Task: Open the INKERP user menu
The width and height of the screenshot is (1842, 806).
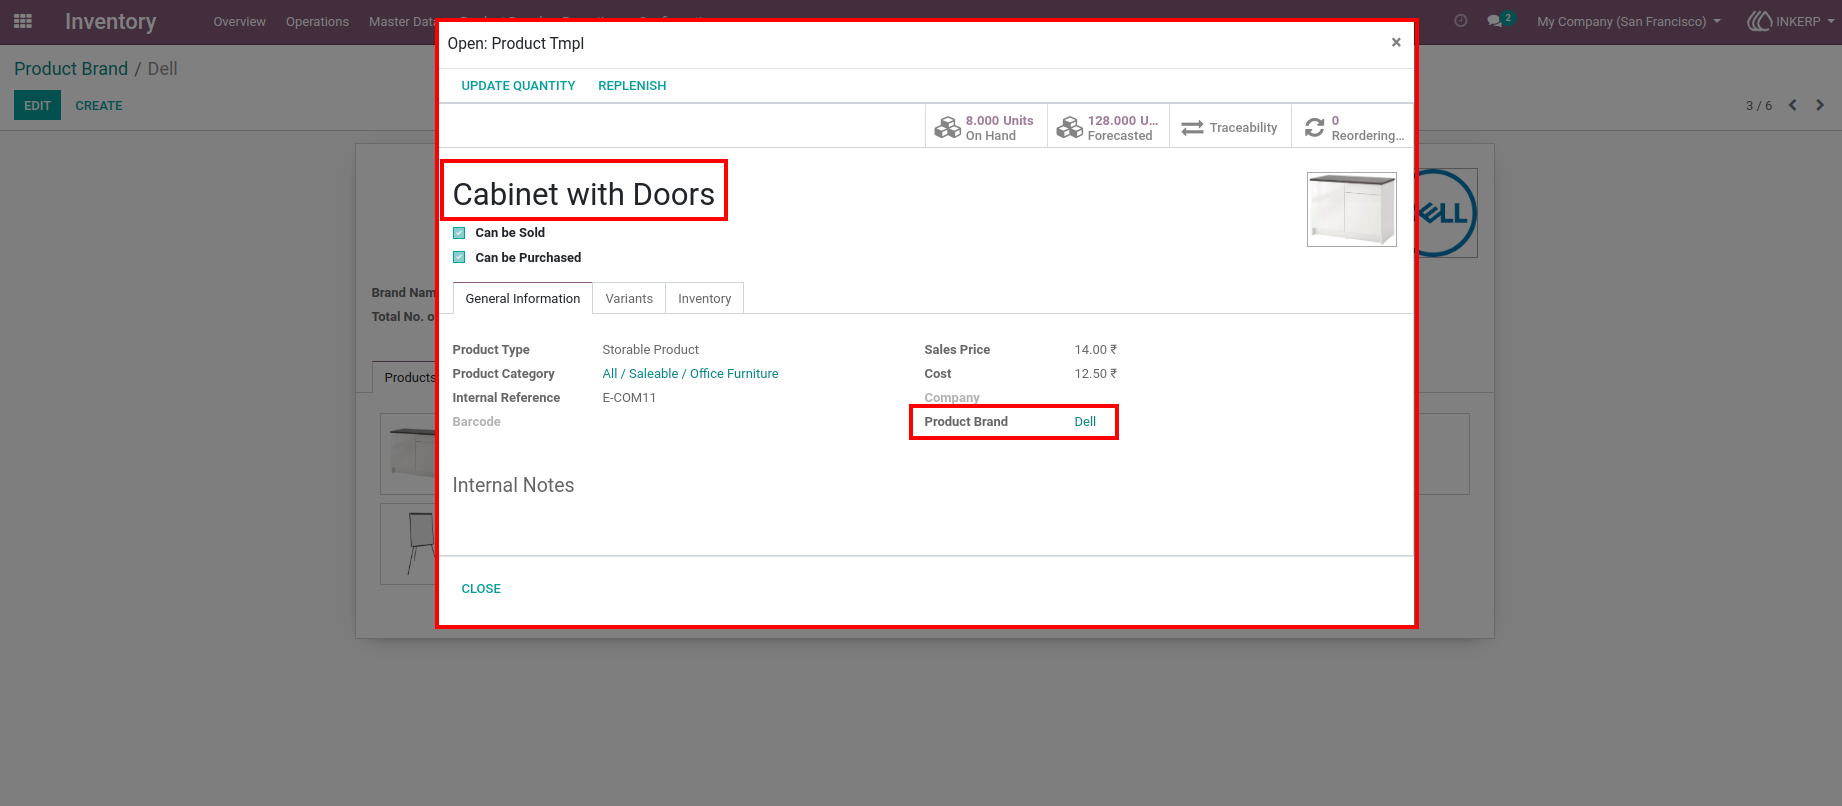Action: click(x=1790, y=21)
